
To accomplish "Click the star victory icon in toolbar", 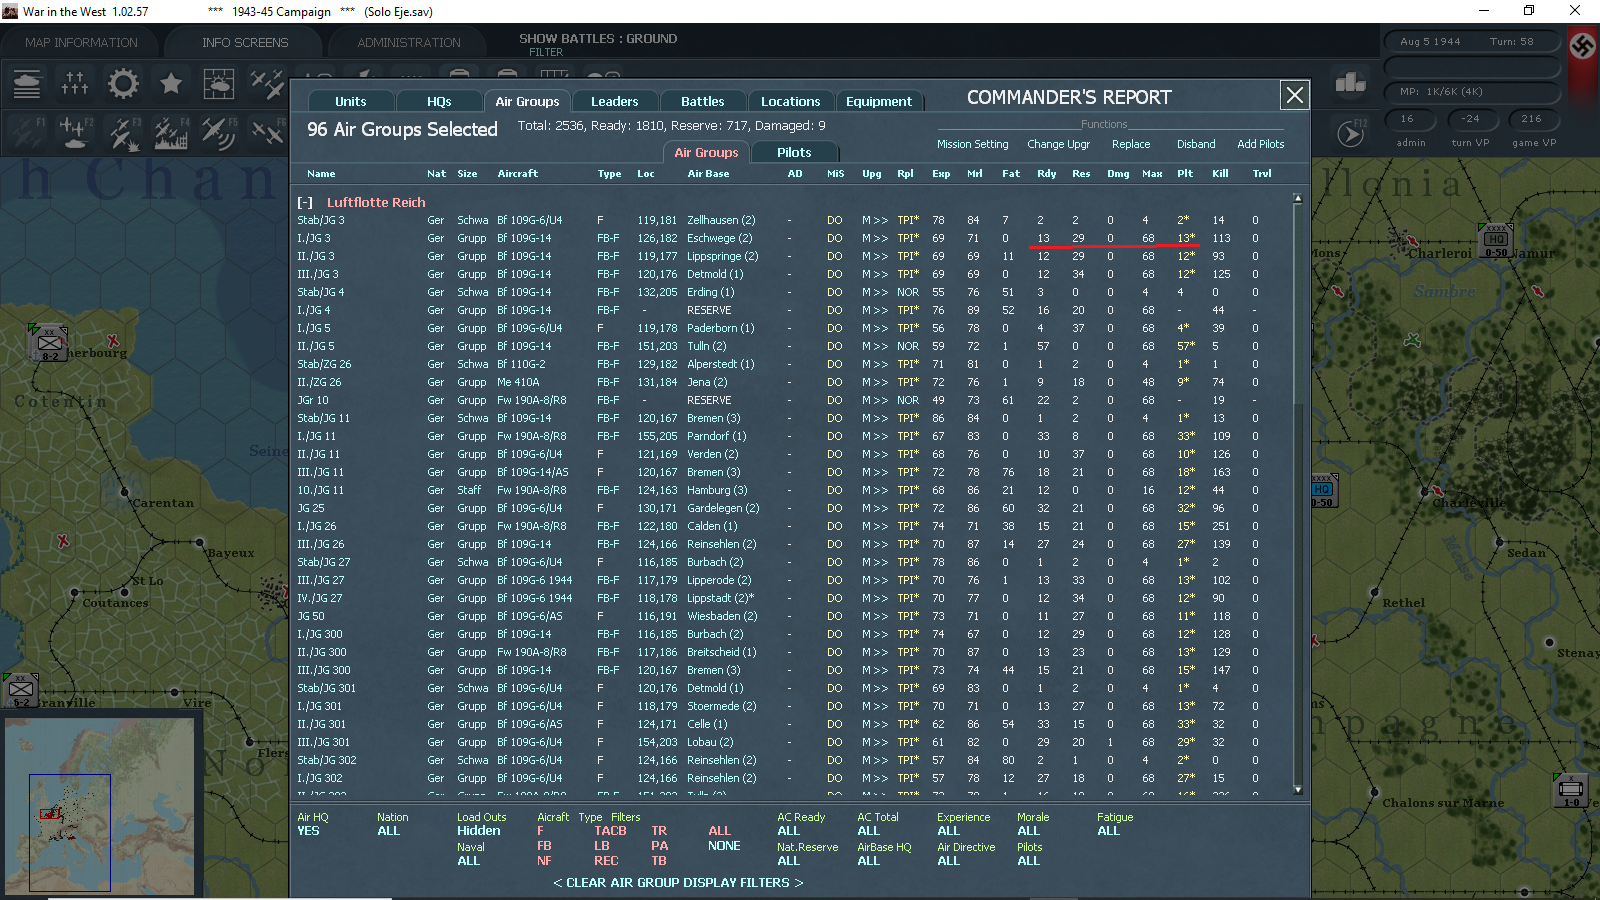I will pyautogui.click(x=171, y=84).
